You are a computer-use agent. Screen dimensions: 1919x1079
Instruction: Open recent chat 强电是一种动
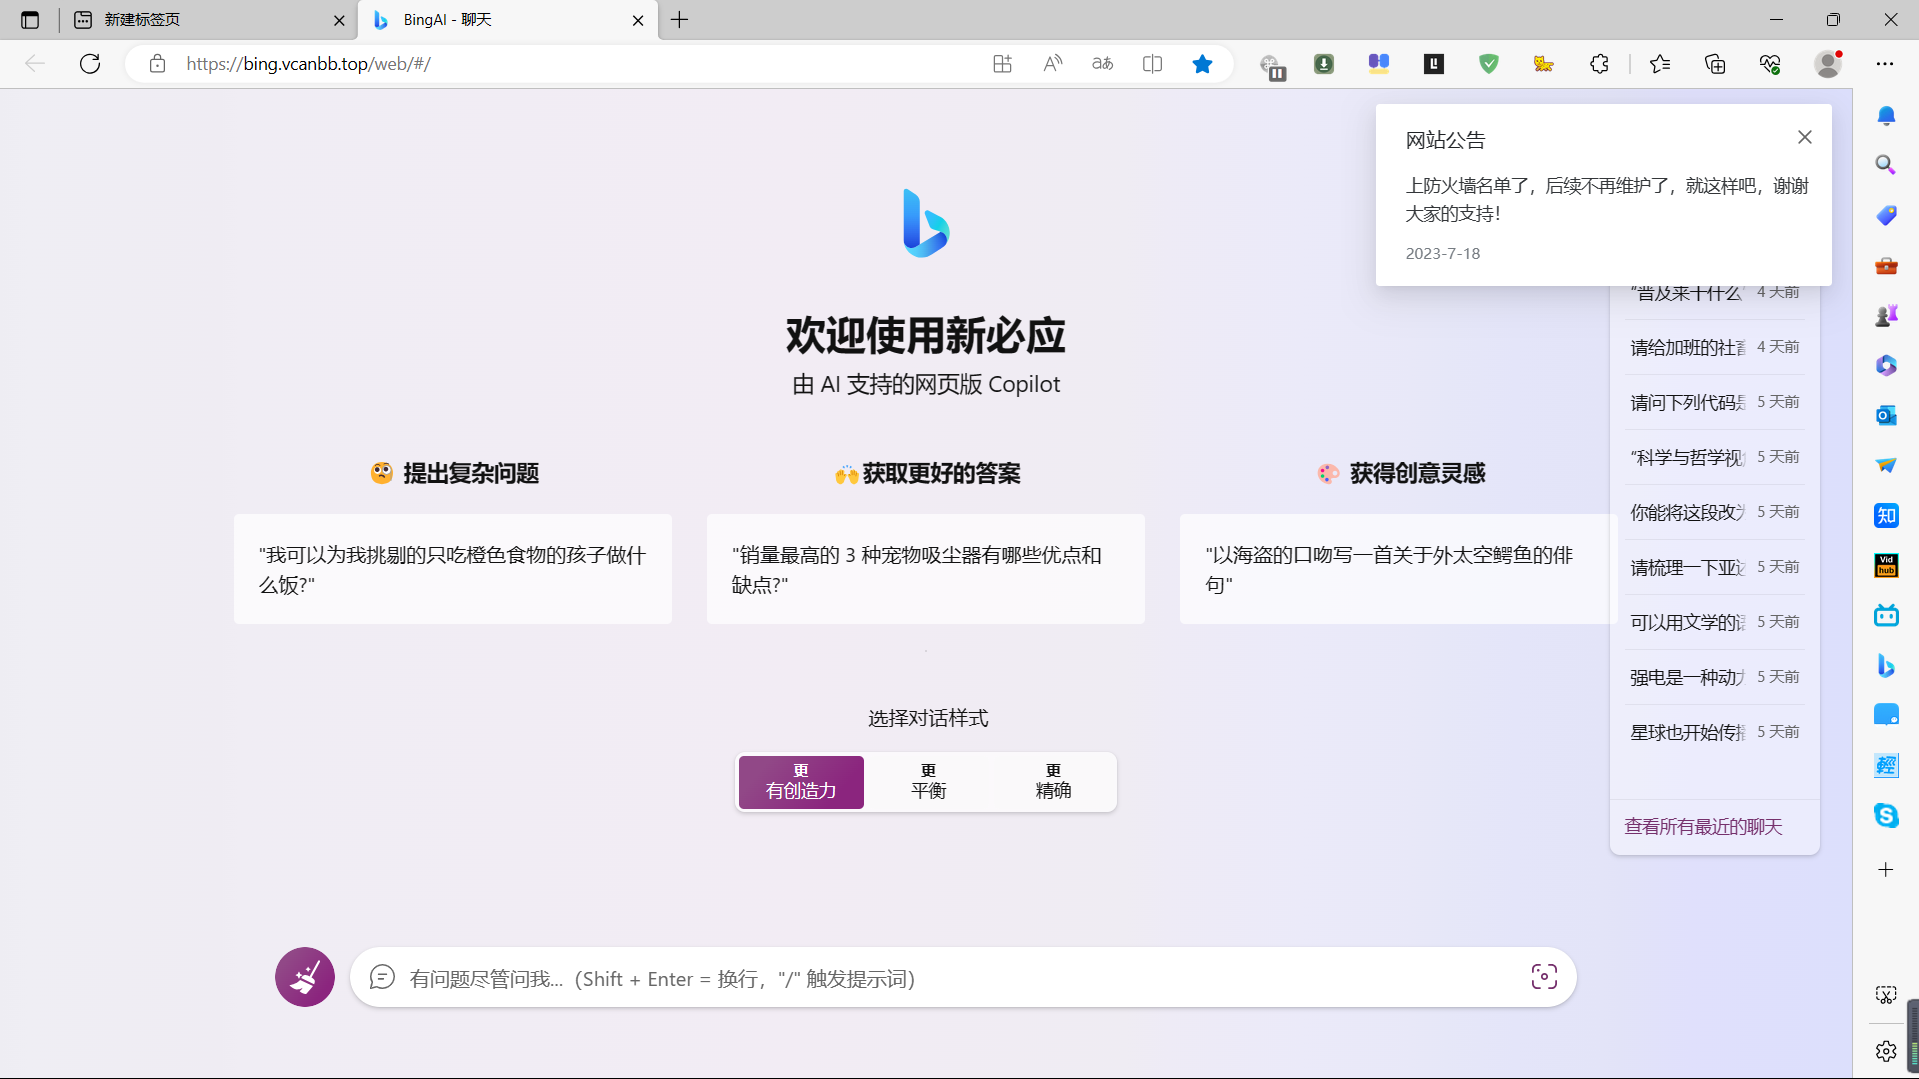[x=1714, y=677]
